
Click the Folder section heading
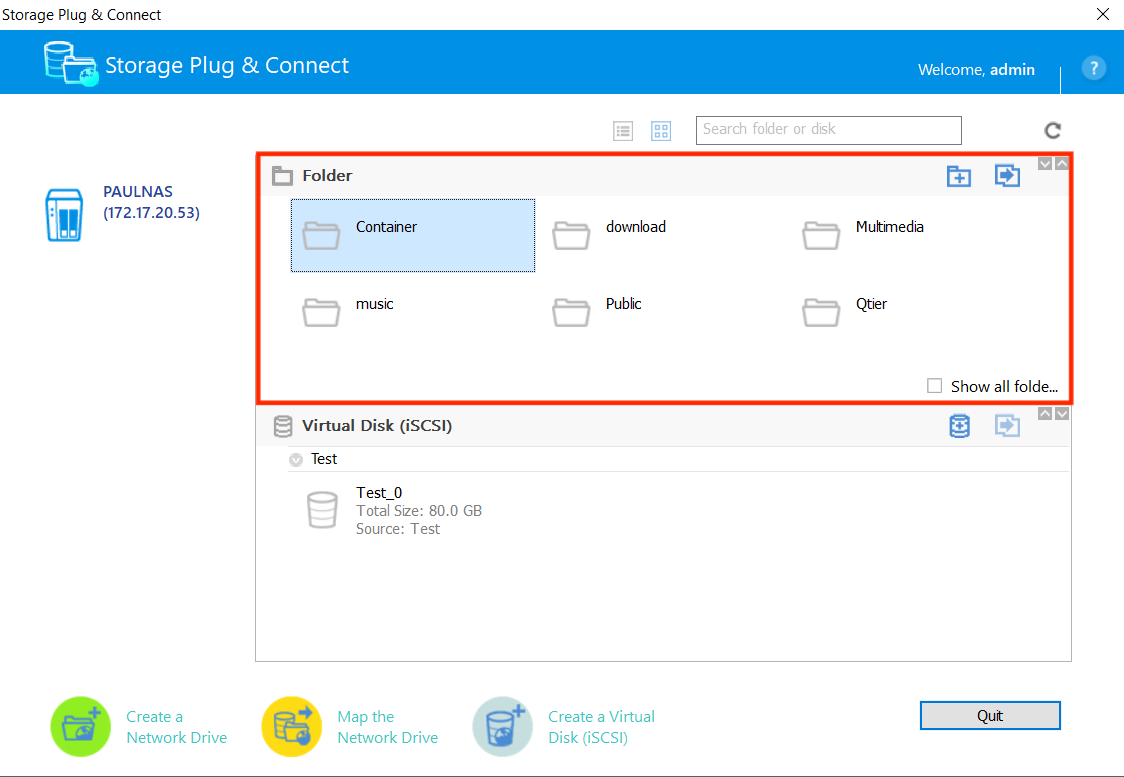tap(327, 176)
